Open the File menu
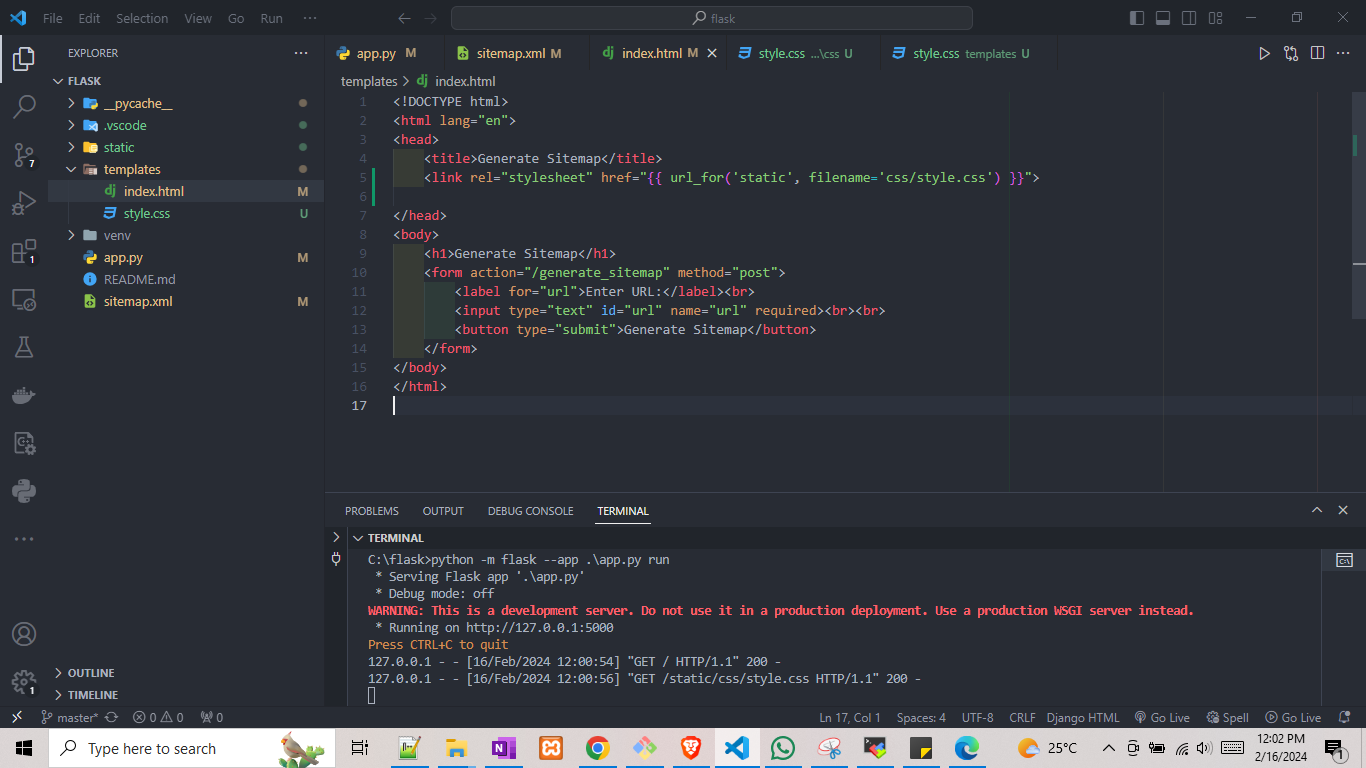 pyautogui.click(x=52, y=18)
